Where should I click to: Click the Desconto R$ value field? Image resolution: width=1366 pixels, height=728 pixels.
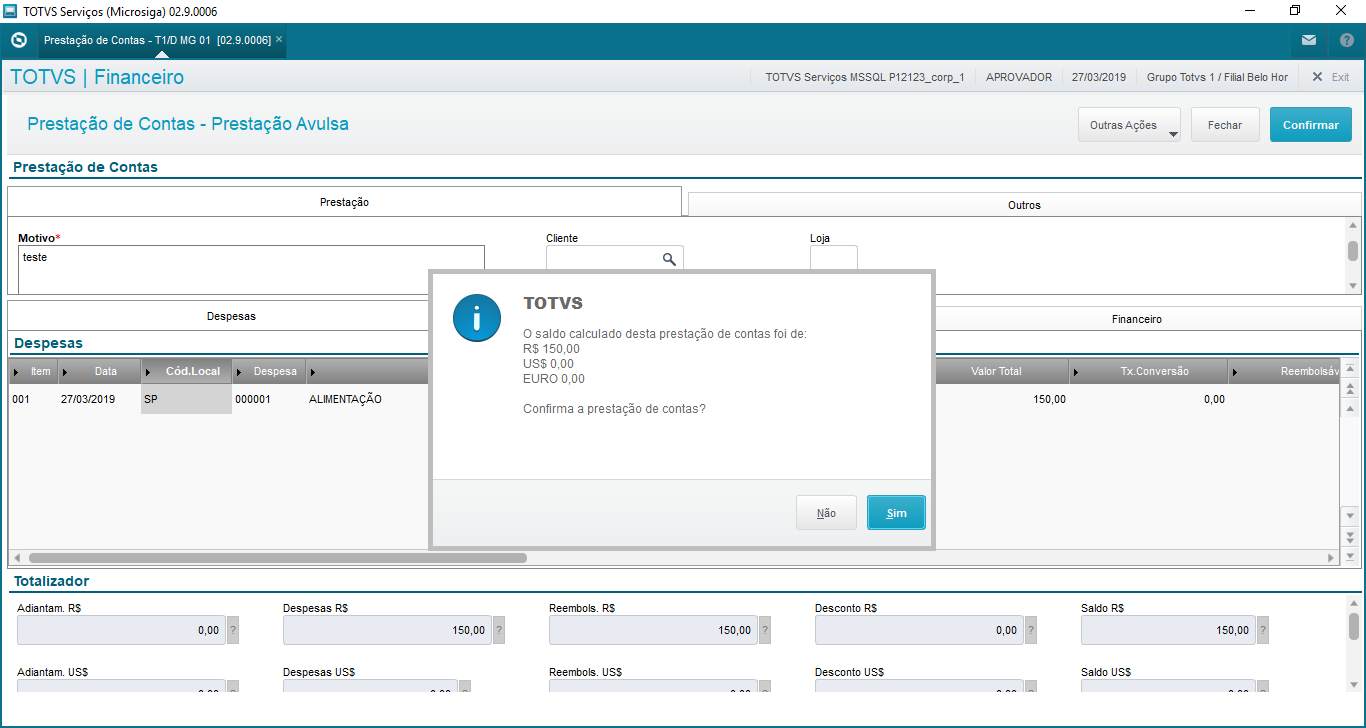919,630
